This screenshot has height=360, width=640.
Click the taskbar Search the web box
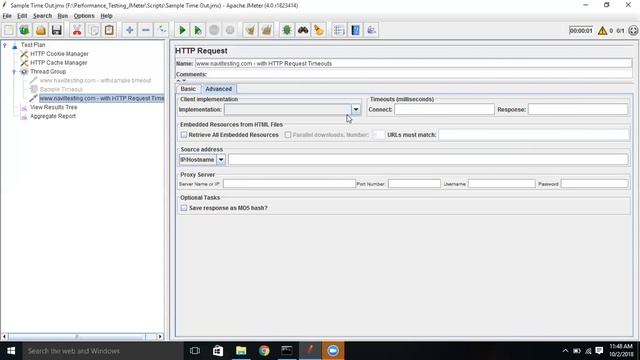coord(103,351)
